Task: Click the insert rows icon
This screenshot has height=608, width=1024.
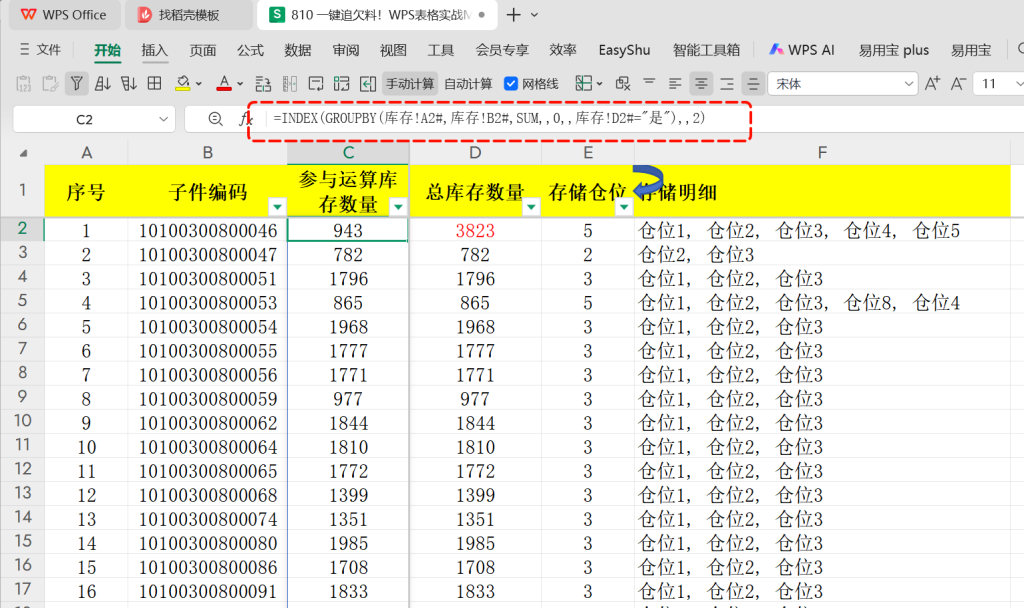Action: click(263, 84)
